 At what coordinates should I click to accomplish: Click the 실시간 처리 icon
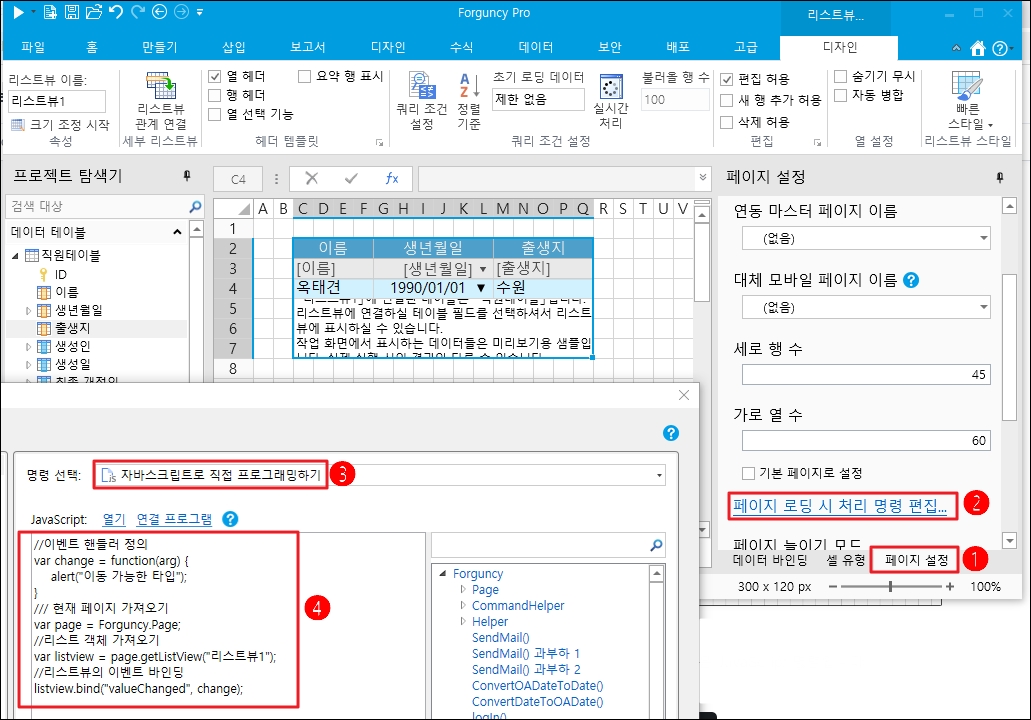tap(610, 102)
